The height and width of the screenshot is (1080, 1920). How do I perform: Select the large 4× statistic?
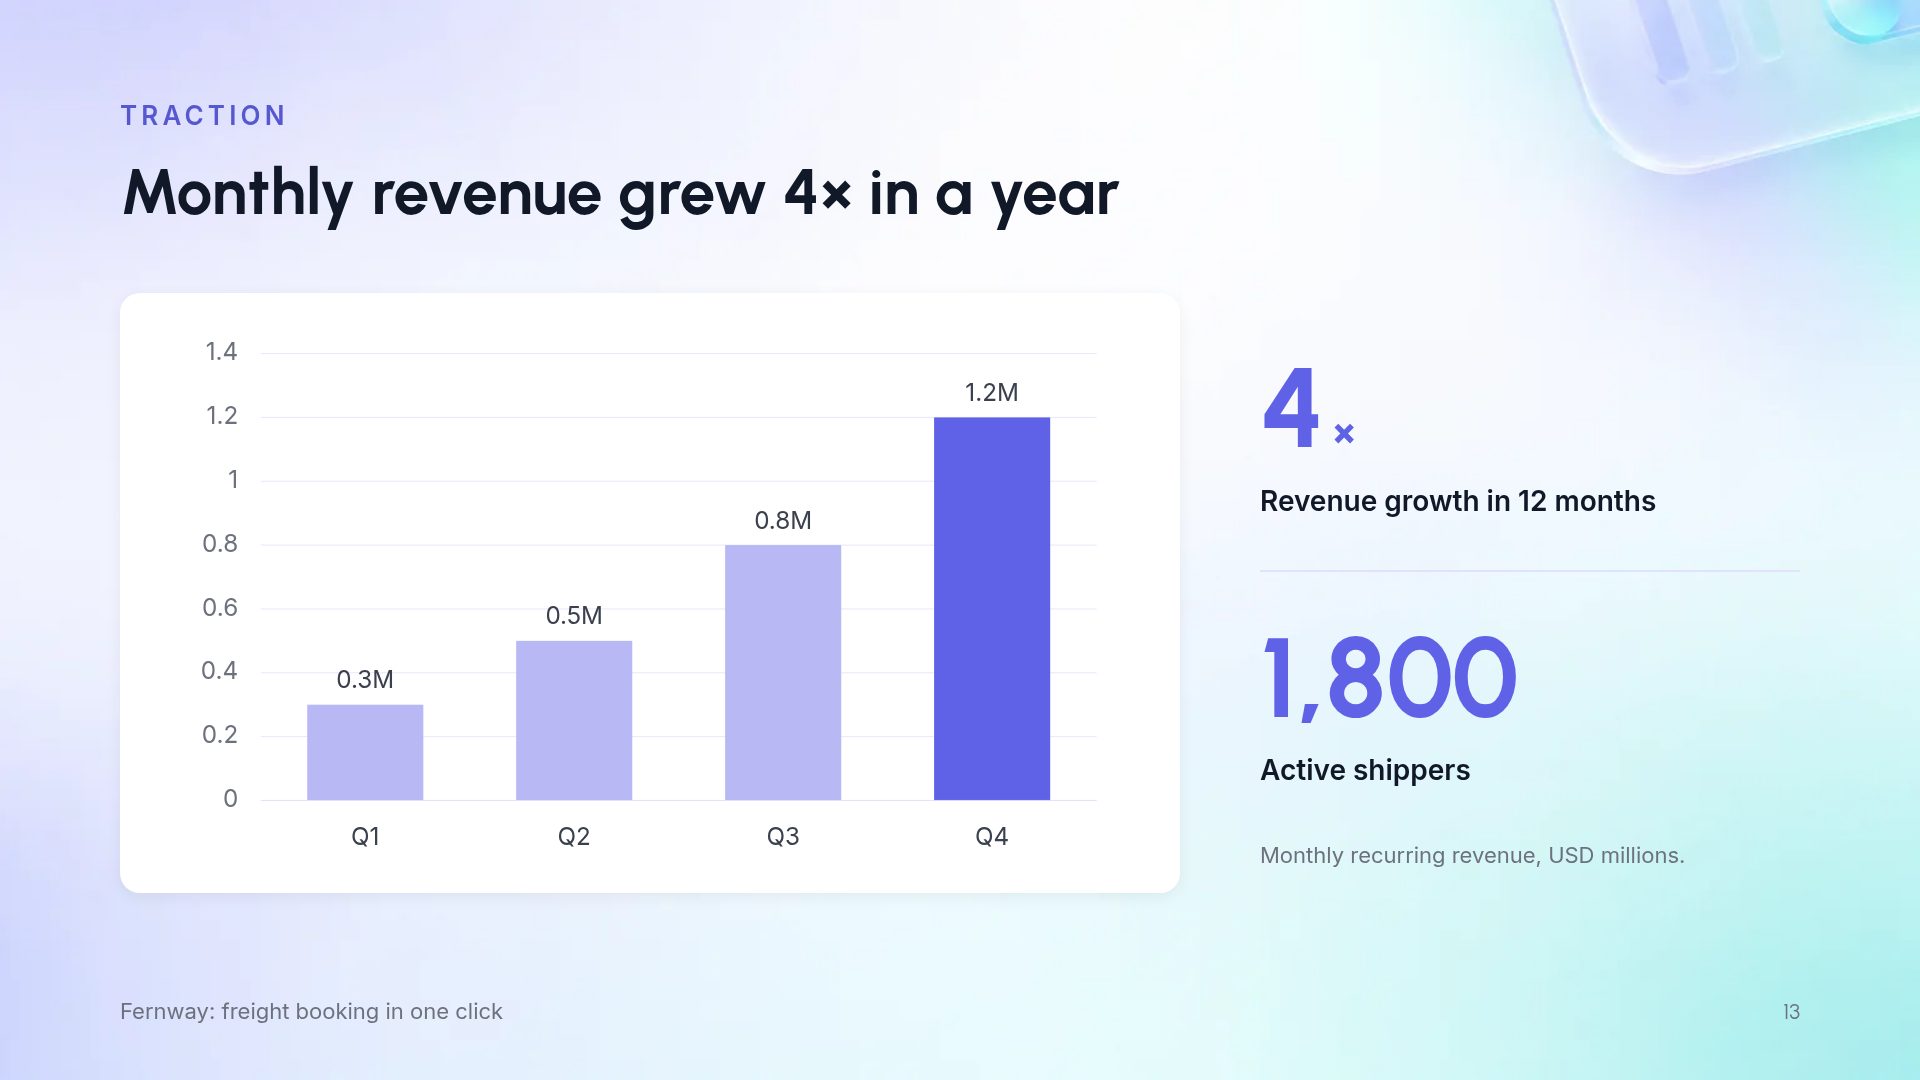[1309, 408]
